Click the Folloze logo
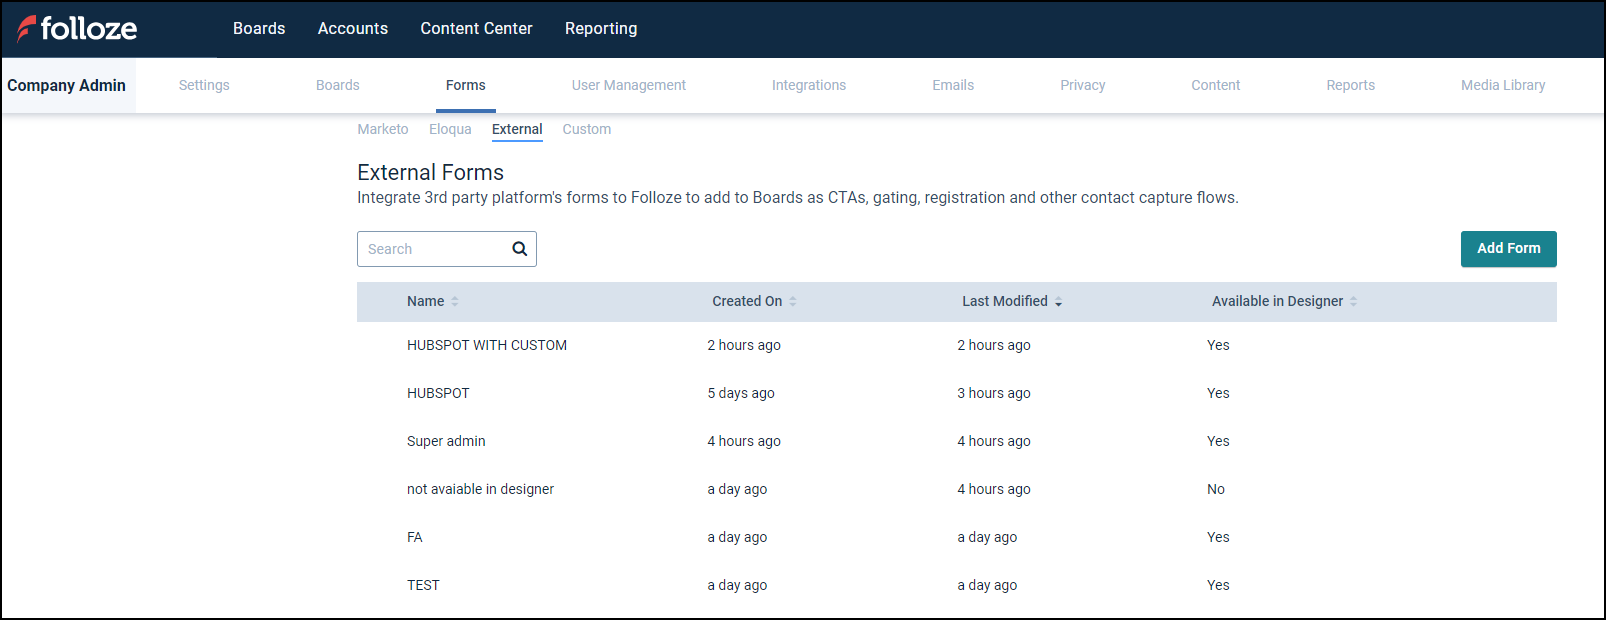The height and width of the screenshot is (620, 1606). 77,29
